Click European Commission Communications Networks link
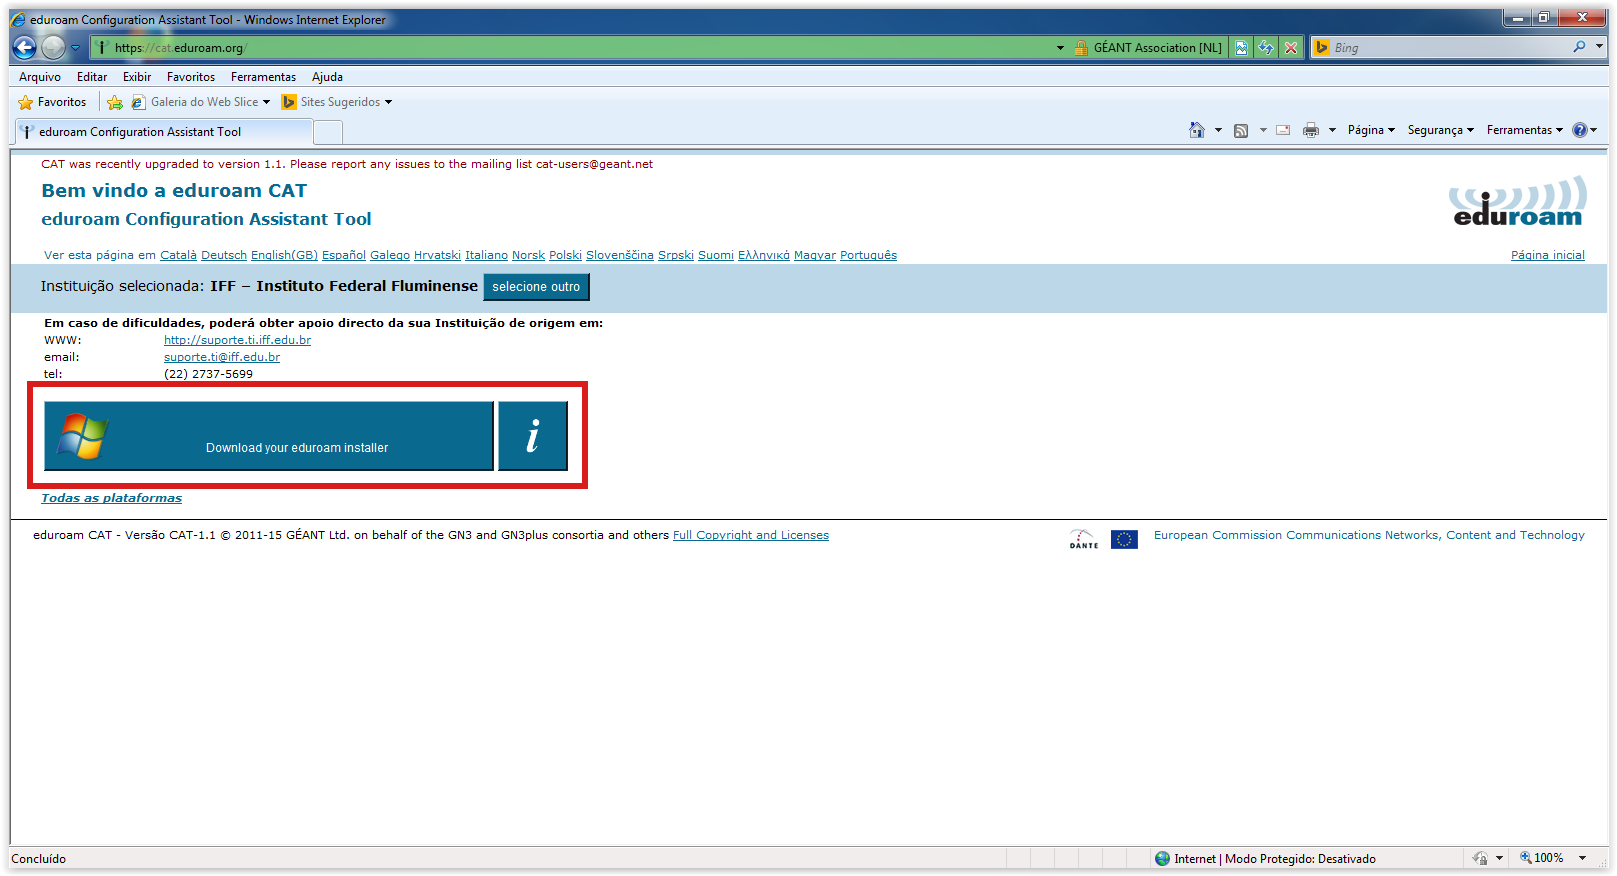Viewport: 1617px width, 876px height. click(x=1369, y=535)
